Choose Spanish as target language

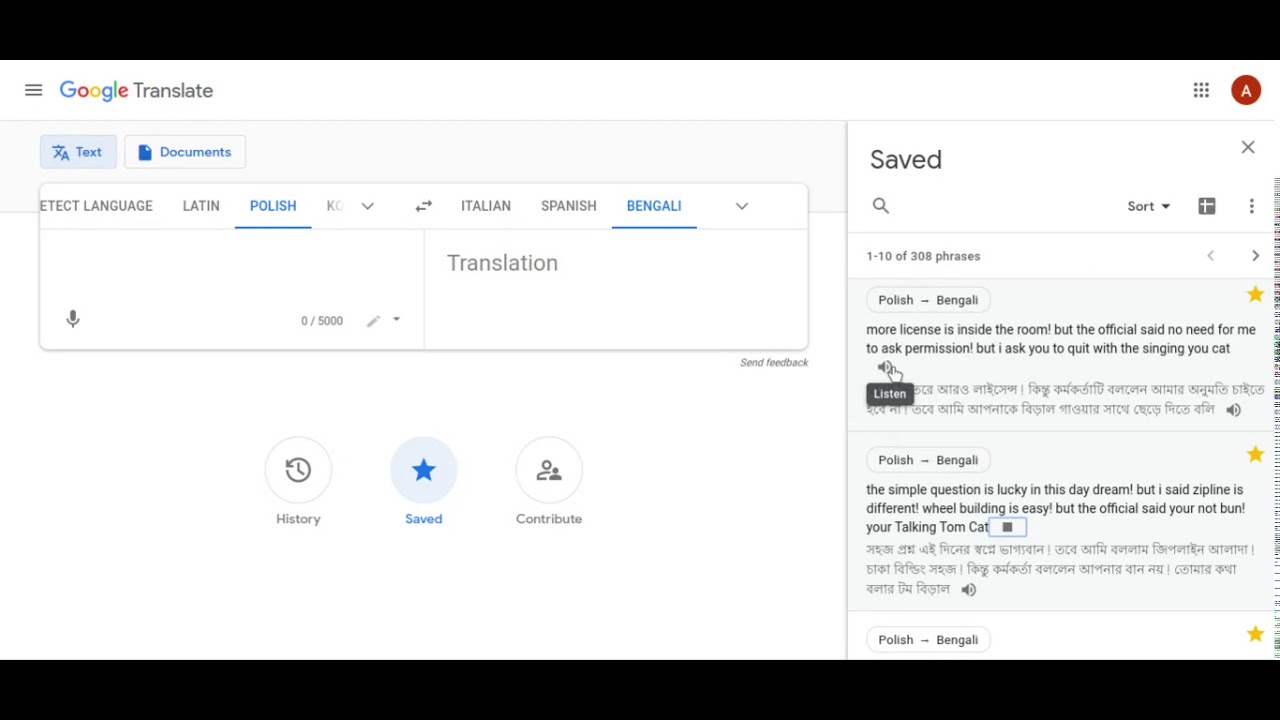click(x=568, y=206)
